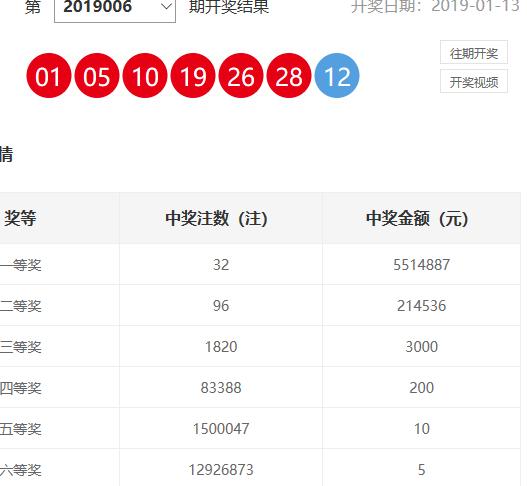
Task: Click the 期开奖结果 label
Action: [229, 7]
